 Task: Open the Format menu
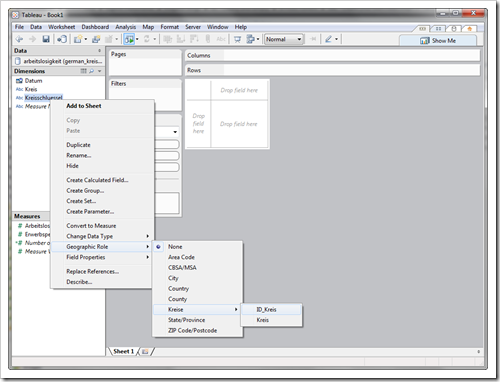(x=170, y=27)
